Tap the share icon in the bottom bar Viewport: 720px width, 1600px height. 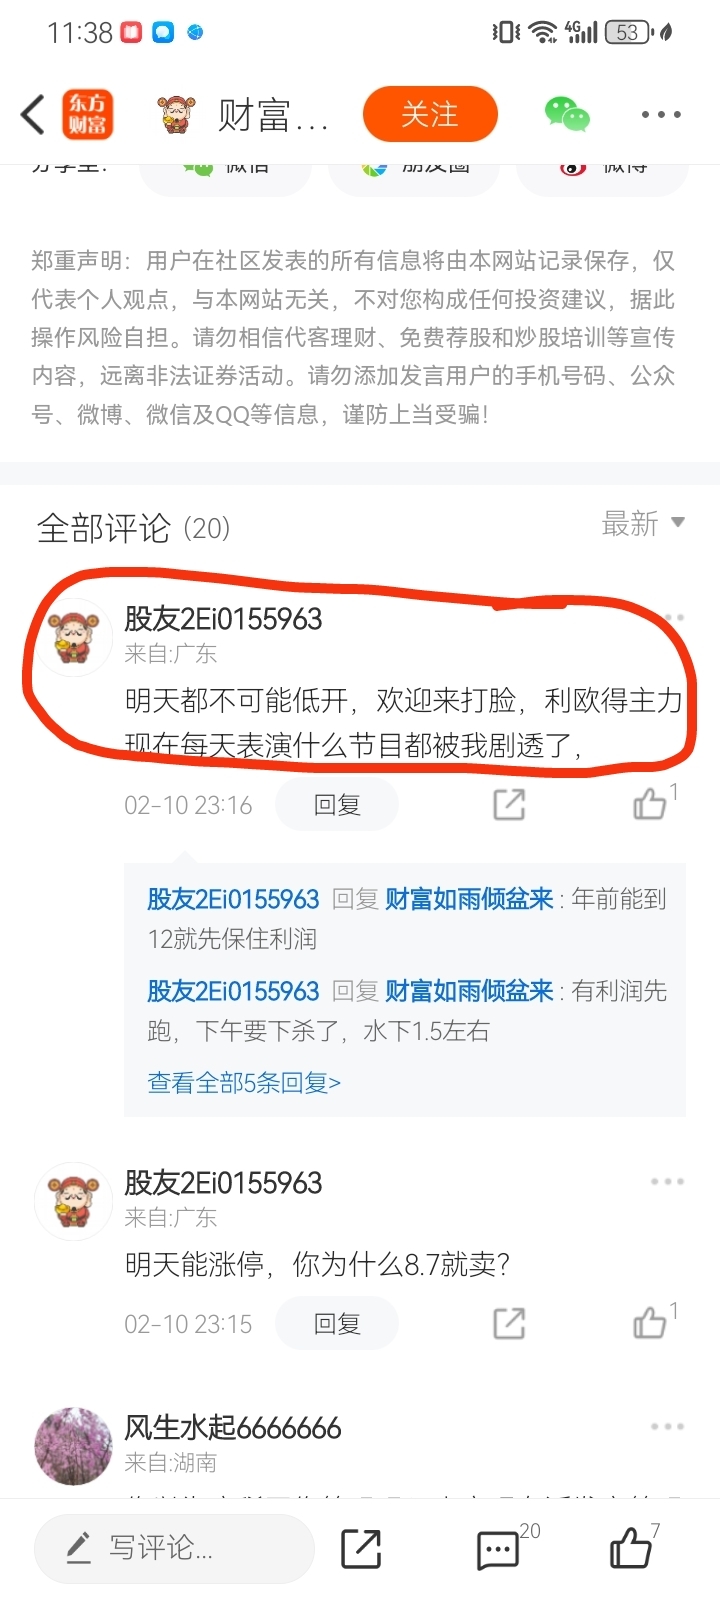coord(361,1549)
